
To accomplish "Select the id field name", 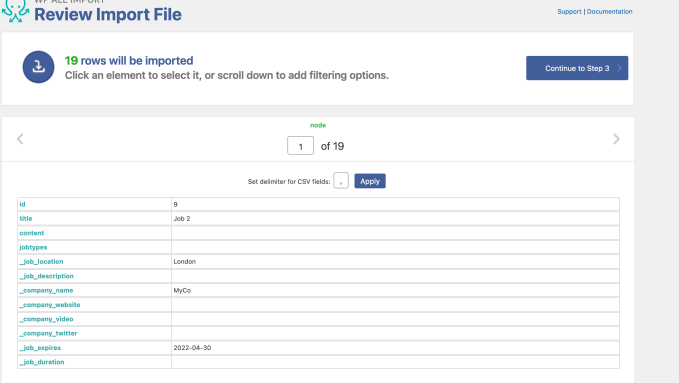I will [23, 204].
